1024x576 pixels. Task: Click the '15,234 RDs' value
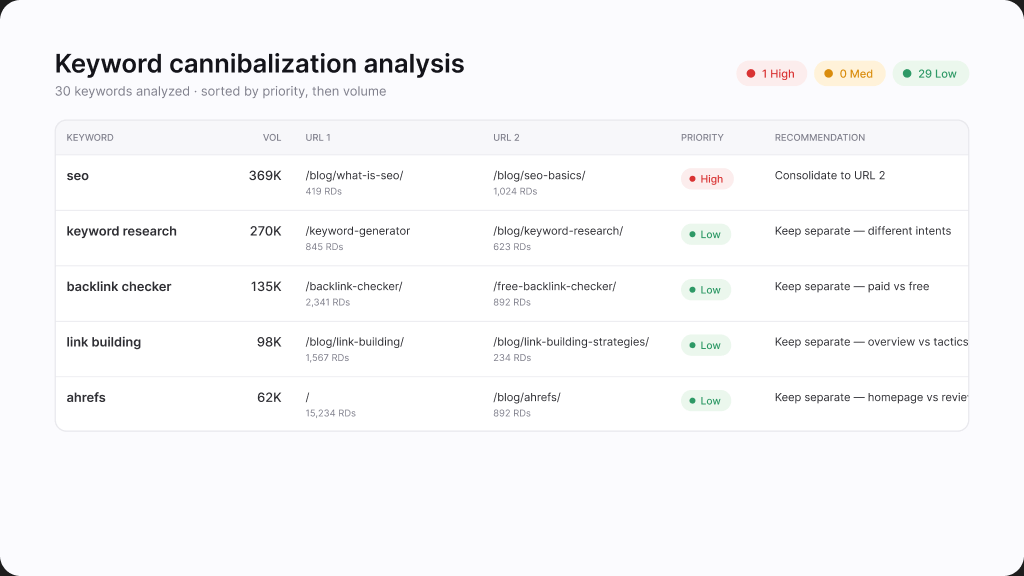tap(330, 414)
